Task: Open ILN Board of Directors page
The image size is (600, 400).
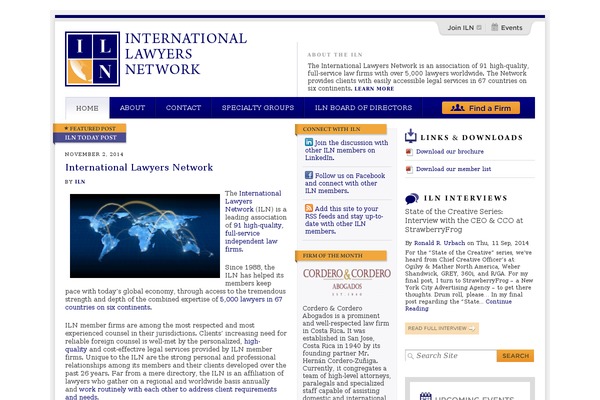Action: (364, 108)
